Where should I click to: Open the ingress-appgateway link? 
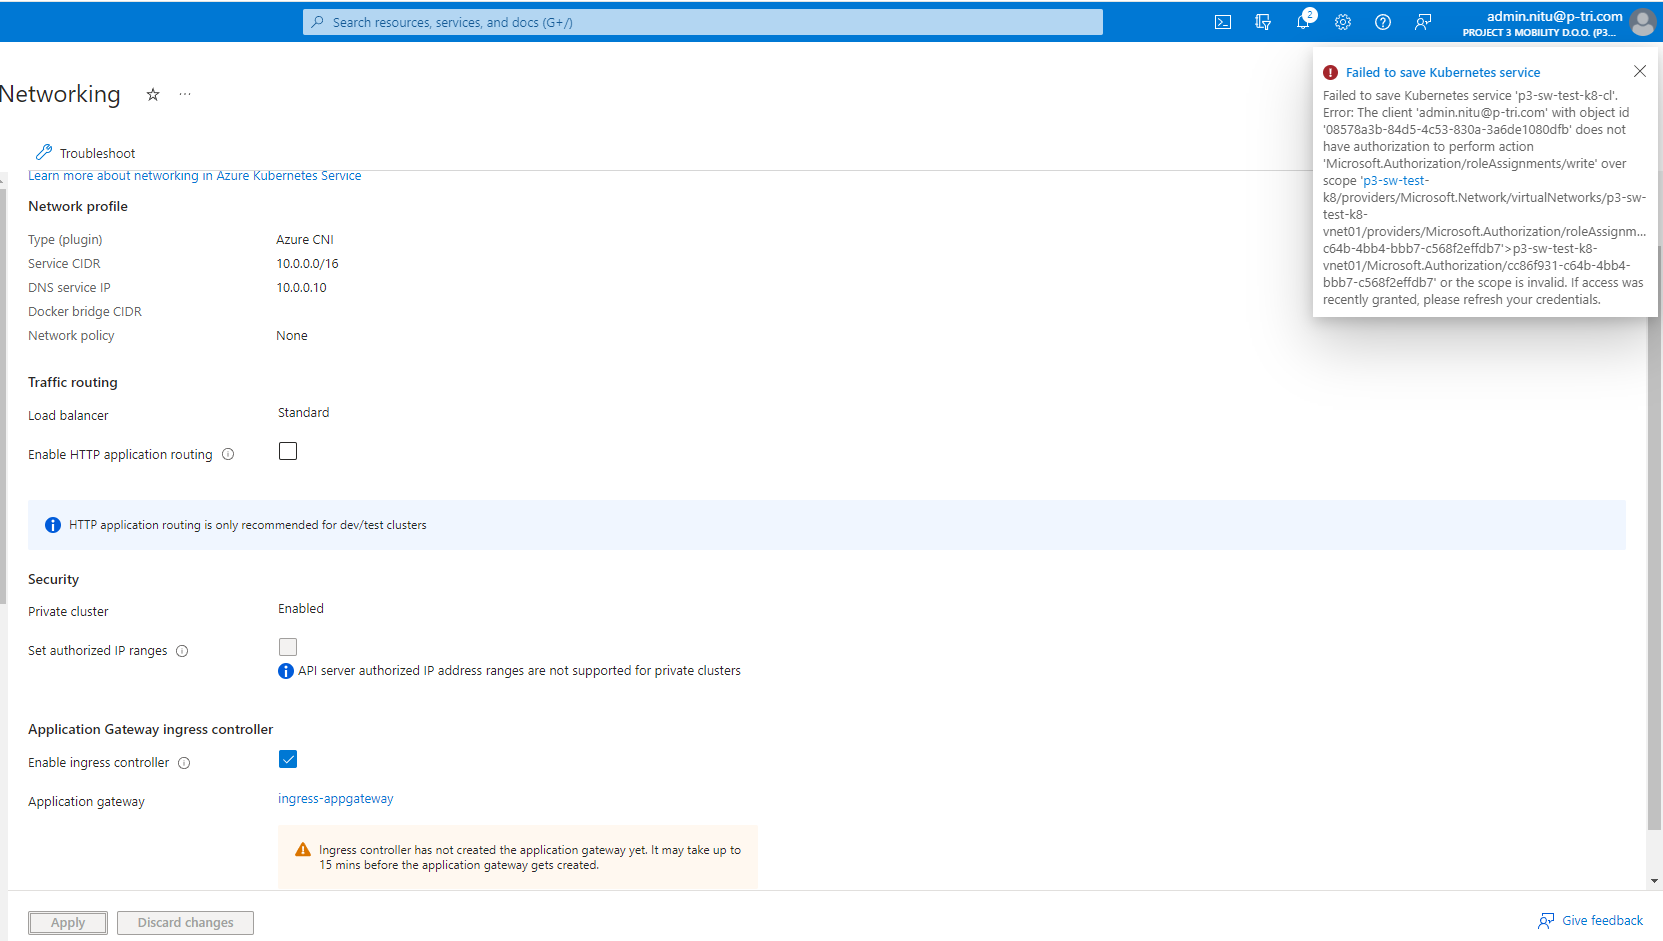(x=336, y=799)
